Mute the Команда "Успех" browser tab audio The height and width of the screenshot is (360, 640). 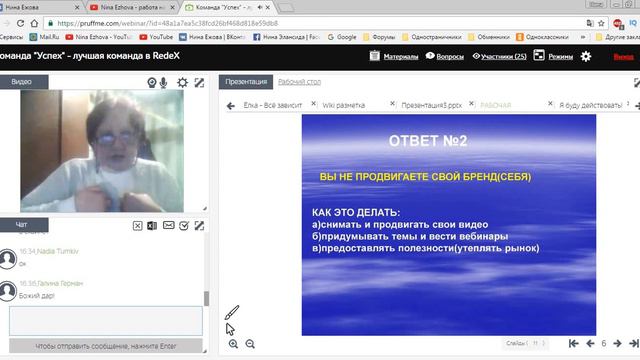tap(260, 7)
